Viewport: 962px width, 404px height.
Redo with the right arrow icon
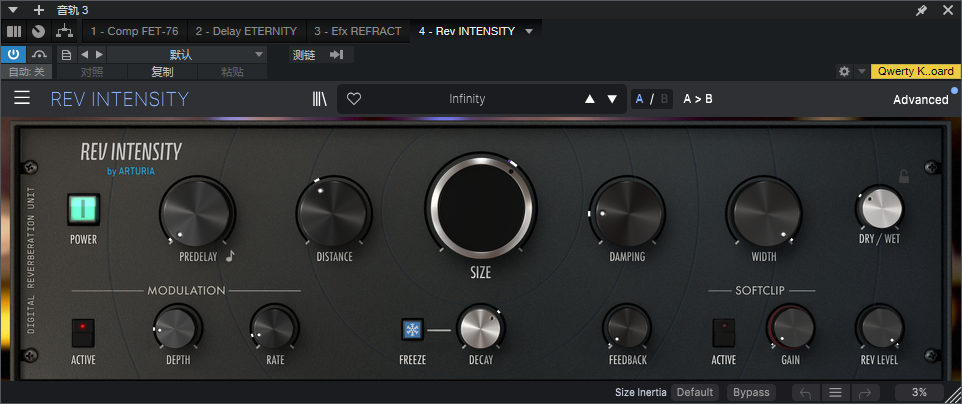864,392
